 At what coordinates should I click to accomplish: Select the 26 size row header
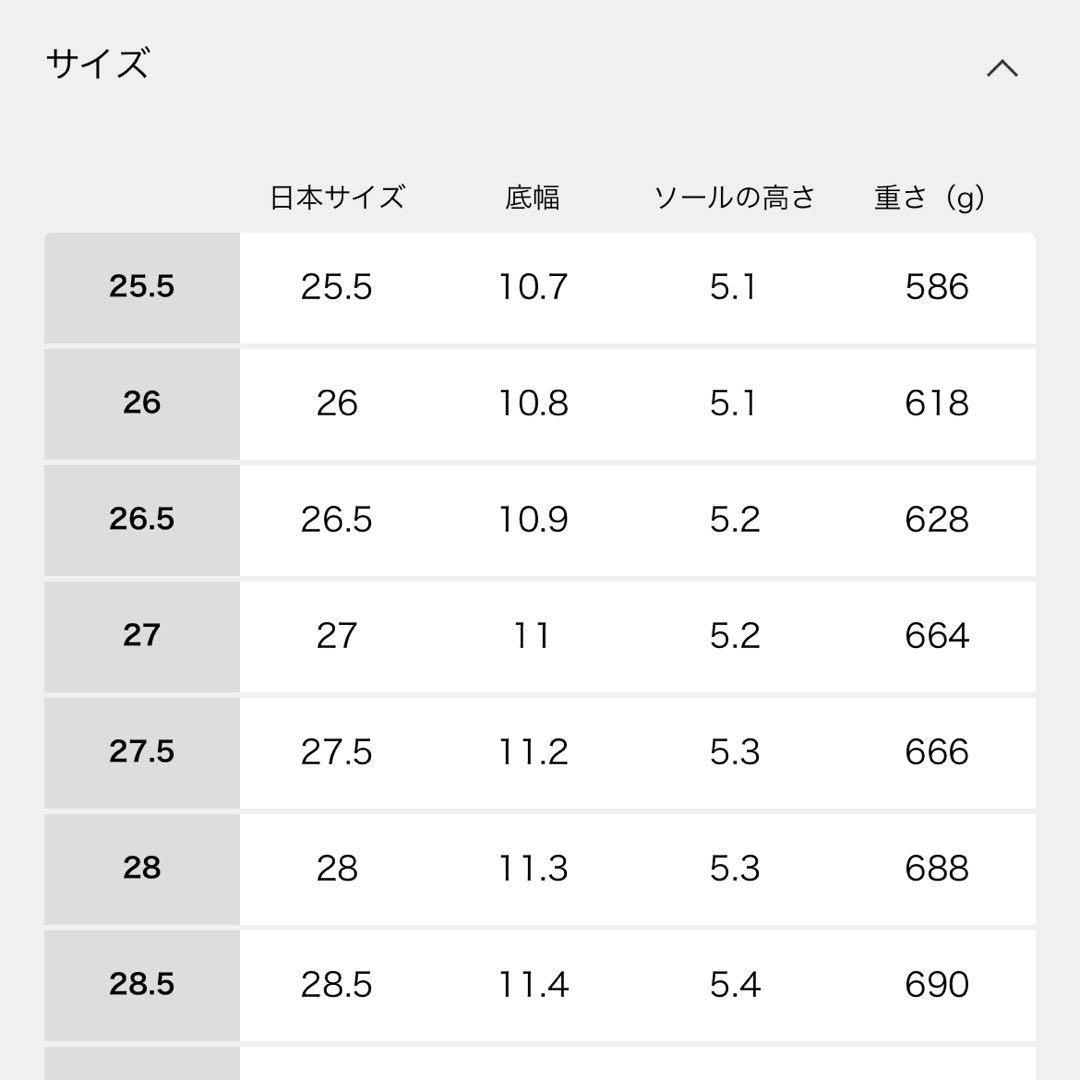click(x=140, y=404)
